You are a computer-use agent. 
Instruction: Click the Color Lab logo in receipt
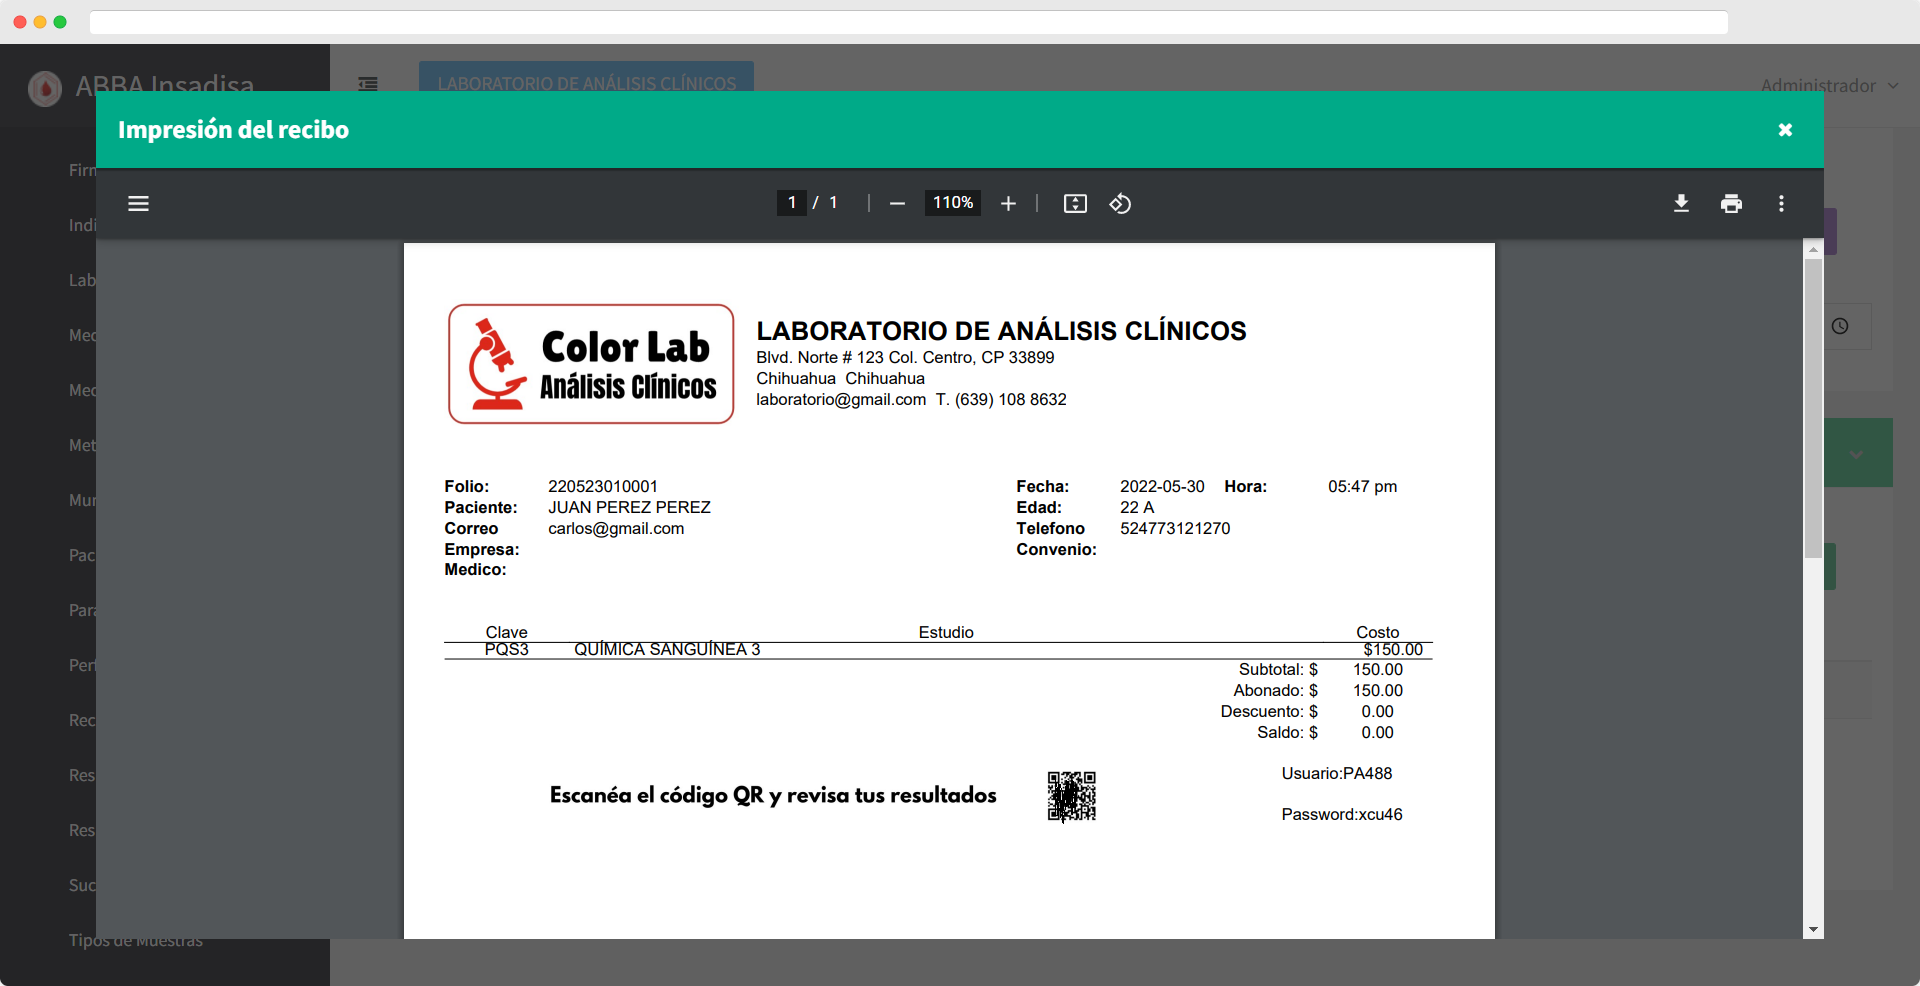(x=591, y=364)
